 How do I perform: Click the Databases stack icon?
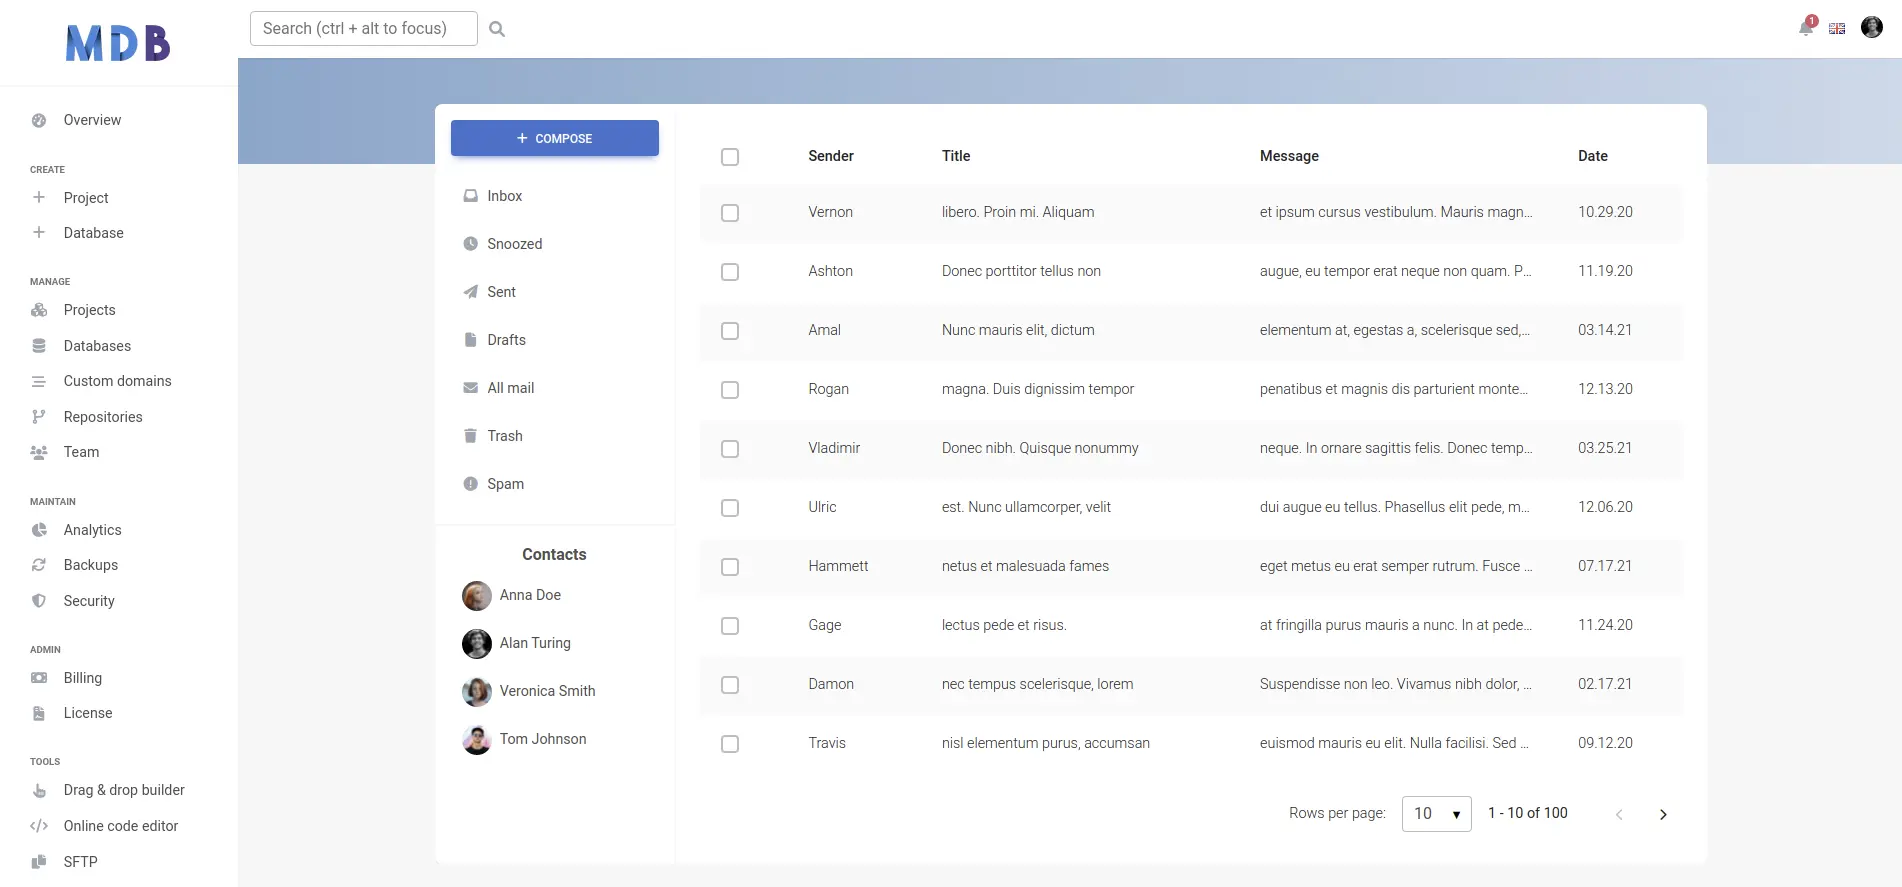(x=39, y=346)
